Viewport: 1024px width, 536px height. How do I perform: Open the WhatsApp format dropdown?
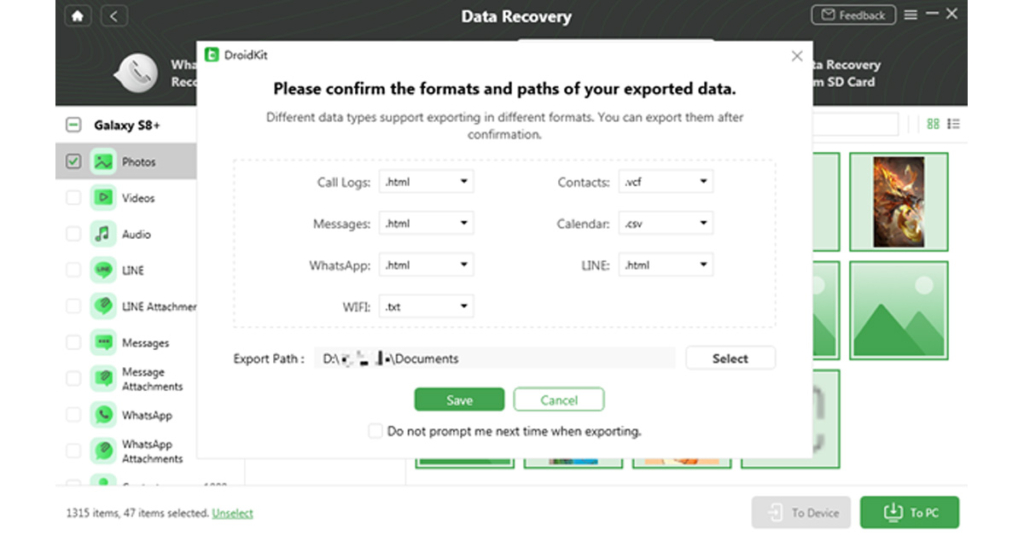(x=426, y=265)
